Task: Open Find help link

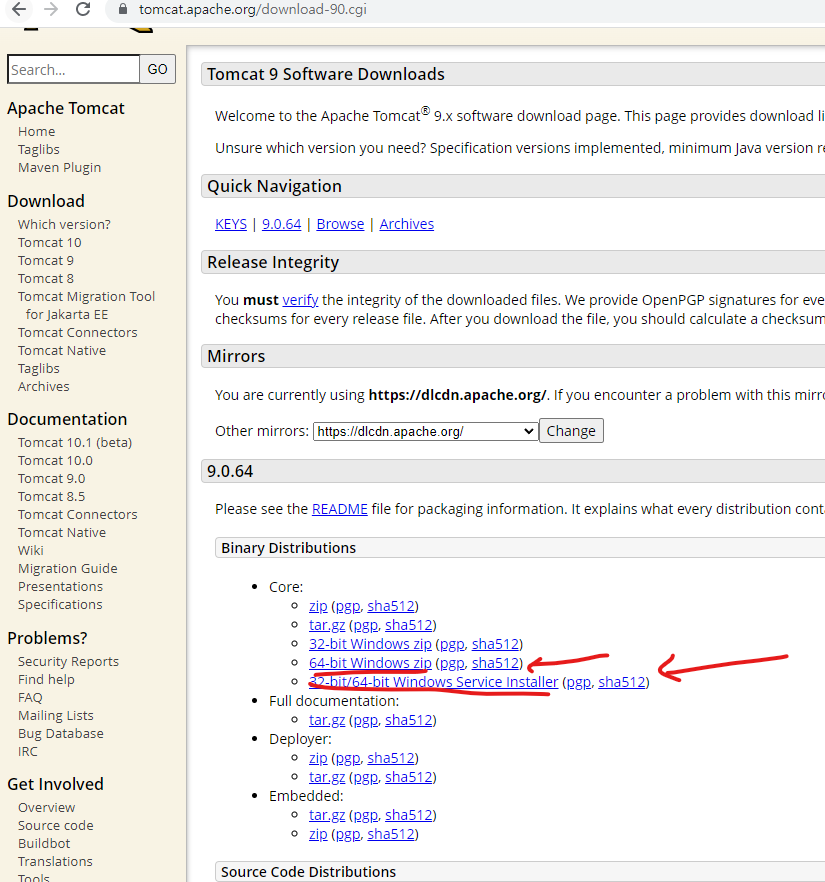Action: (46, 680)
